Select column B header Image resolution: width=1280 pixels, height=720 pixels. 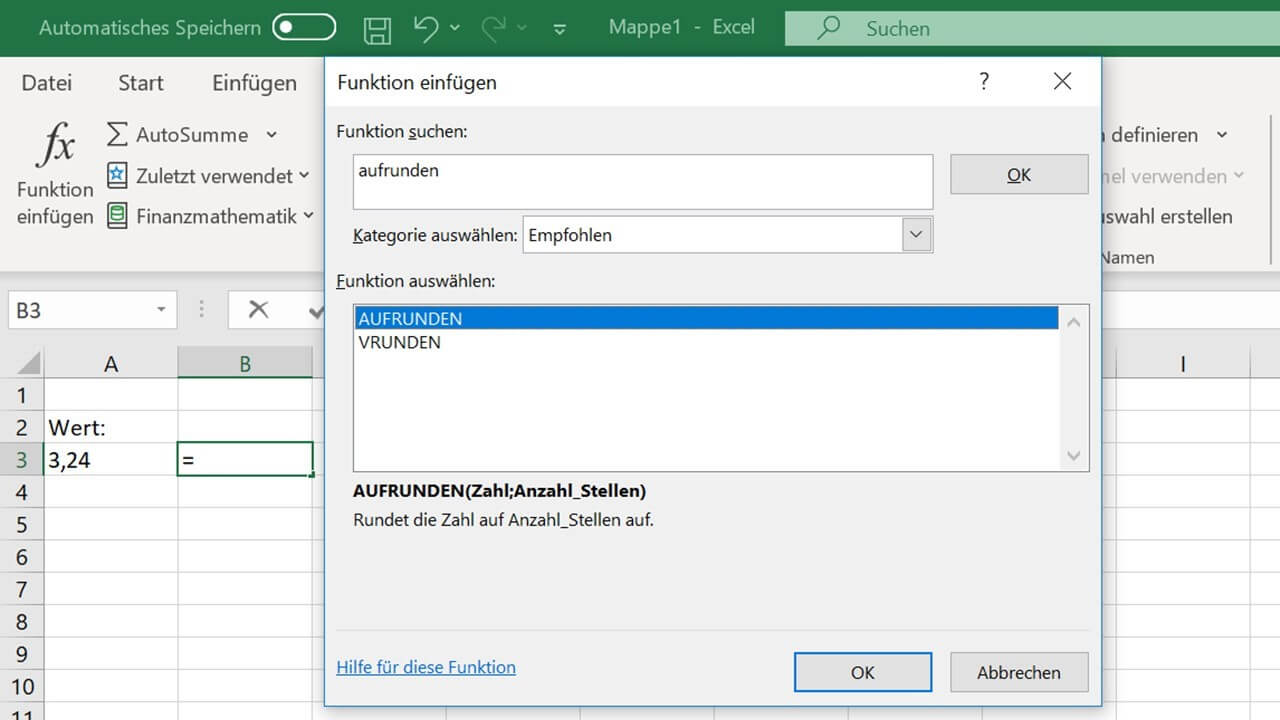pyautogui.click(x=245, y=364)
